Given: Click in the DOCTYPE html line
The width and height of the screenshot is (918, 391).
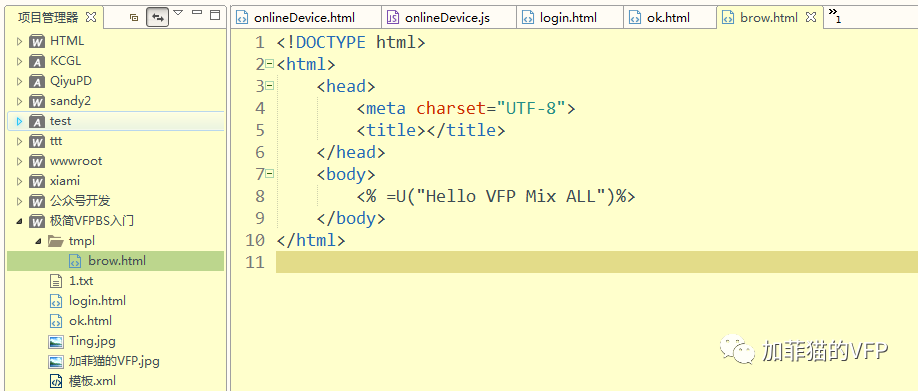Looking at the screenshot, I should (351, 42).
